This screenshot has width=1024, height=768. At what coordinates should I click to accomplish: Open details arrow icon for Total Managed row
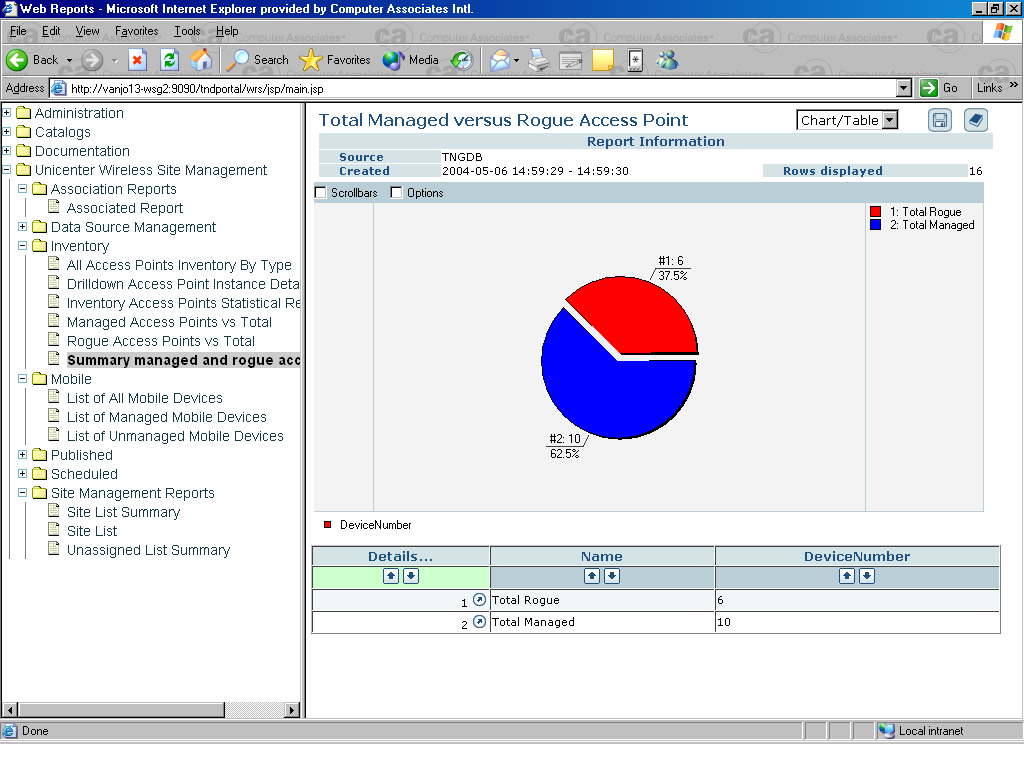coord(479,622)
